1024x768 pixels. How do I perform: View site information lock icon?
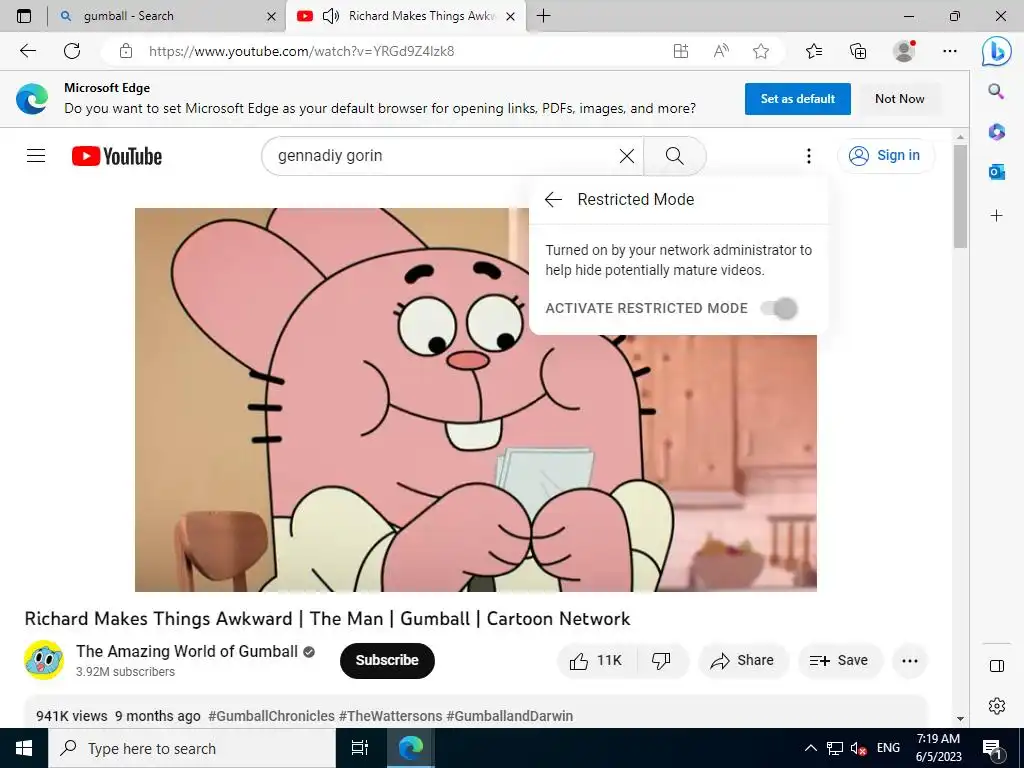point(126,51)
